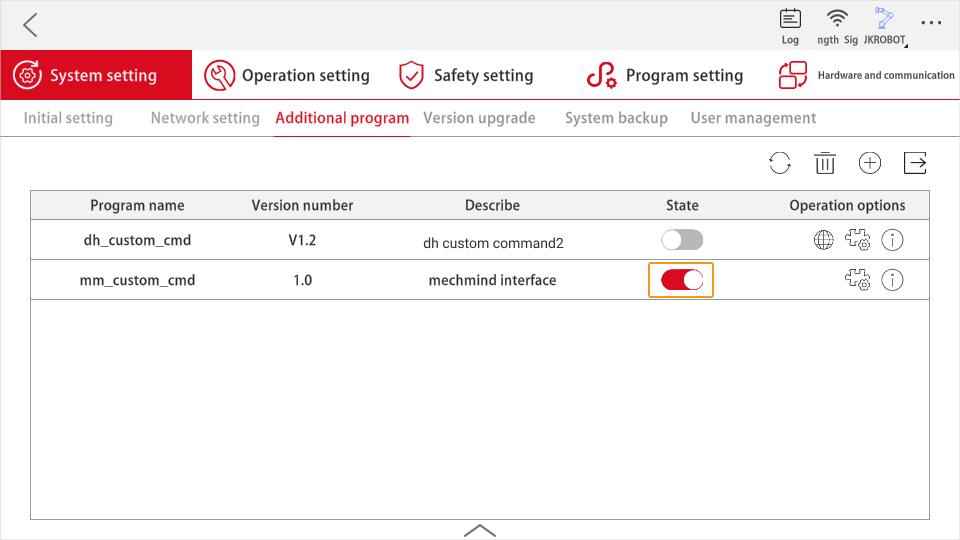The image size is (960, 540).
Task: Open the Network setting sub-tab
Action: [x=205, y=118]
